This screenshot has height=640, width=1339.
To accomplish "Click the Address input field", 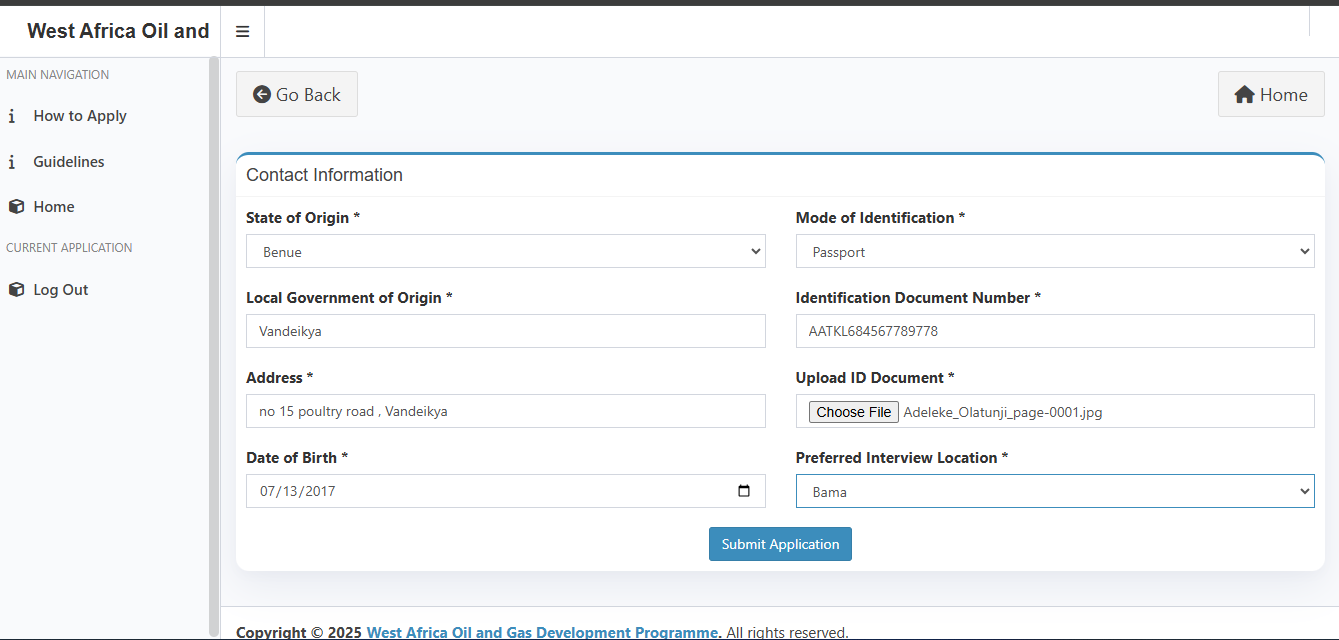I will coord(505,411).
